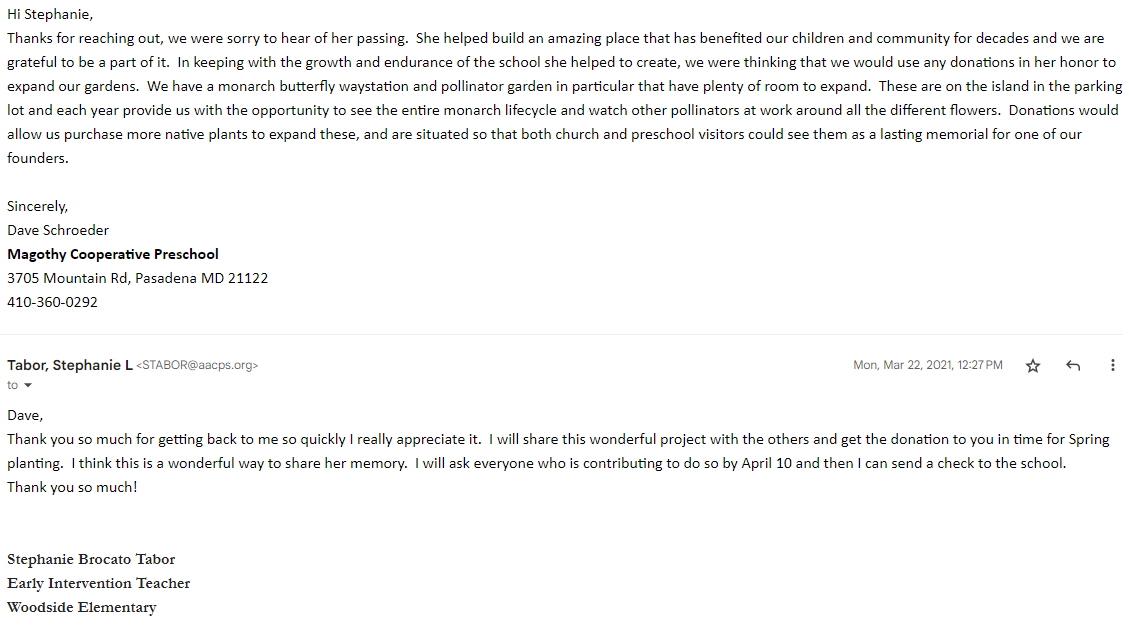Screen dimensions: 1129x625
Task: Click the phone number 410-360-0292
Action: [52, 302]
